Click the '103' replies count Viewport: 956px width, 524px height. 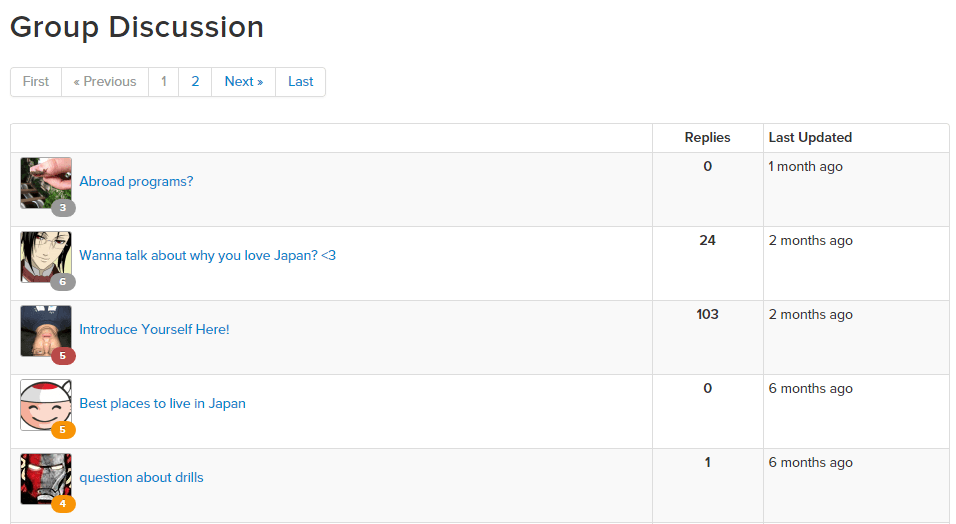(707, 314)
